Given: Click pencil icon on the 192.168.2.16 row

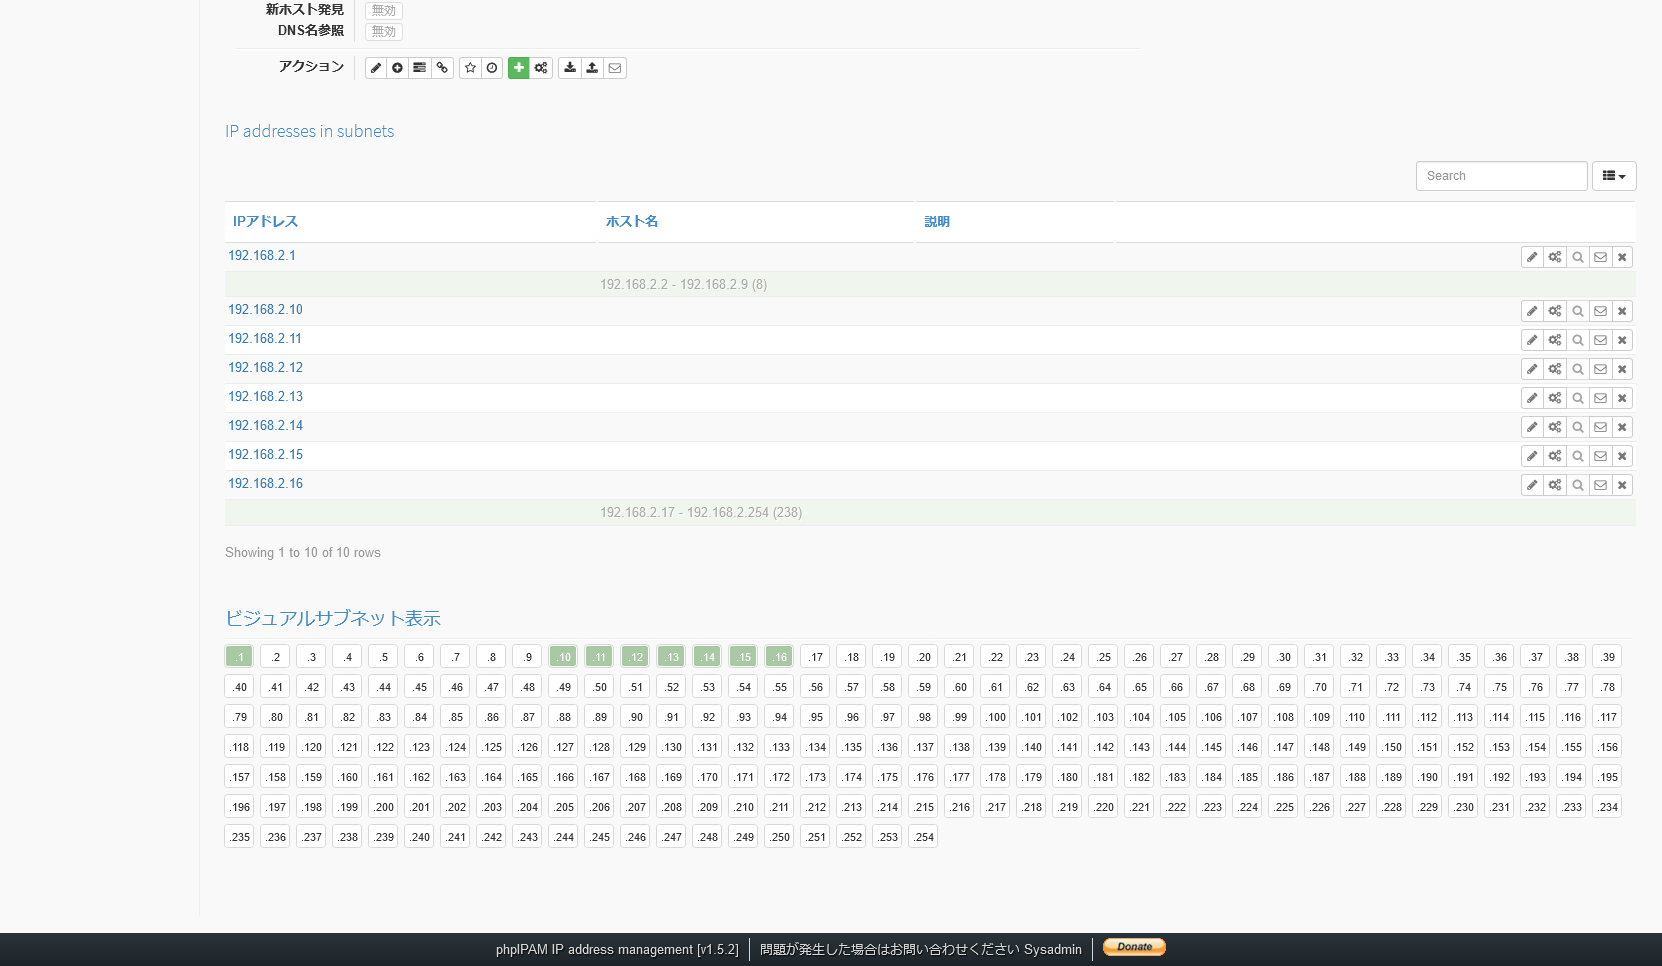Looking at the screenshot, I should [1532, 485].
